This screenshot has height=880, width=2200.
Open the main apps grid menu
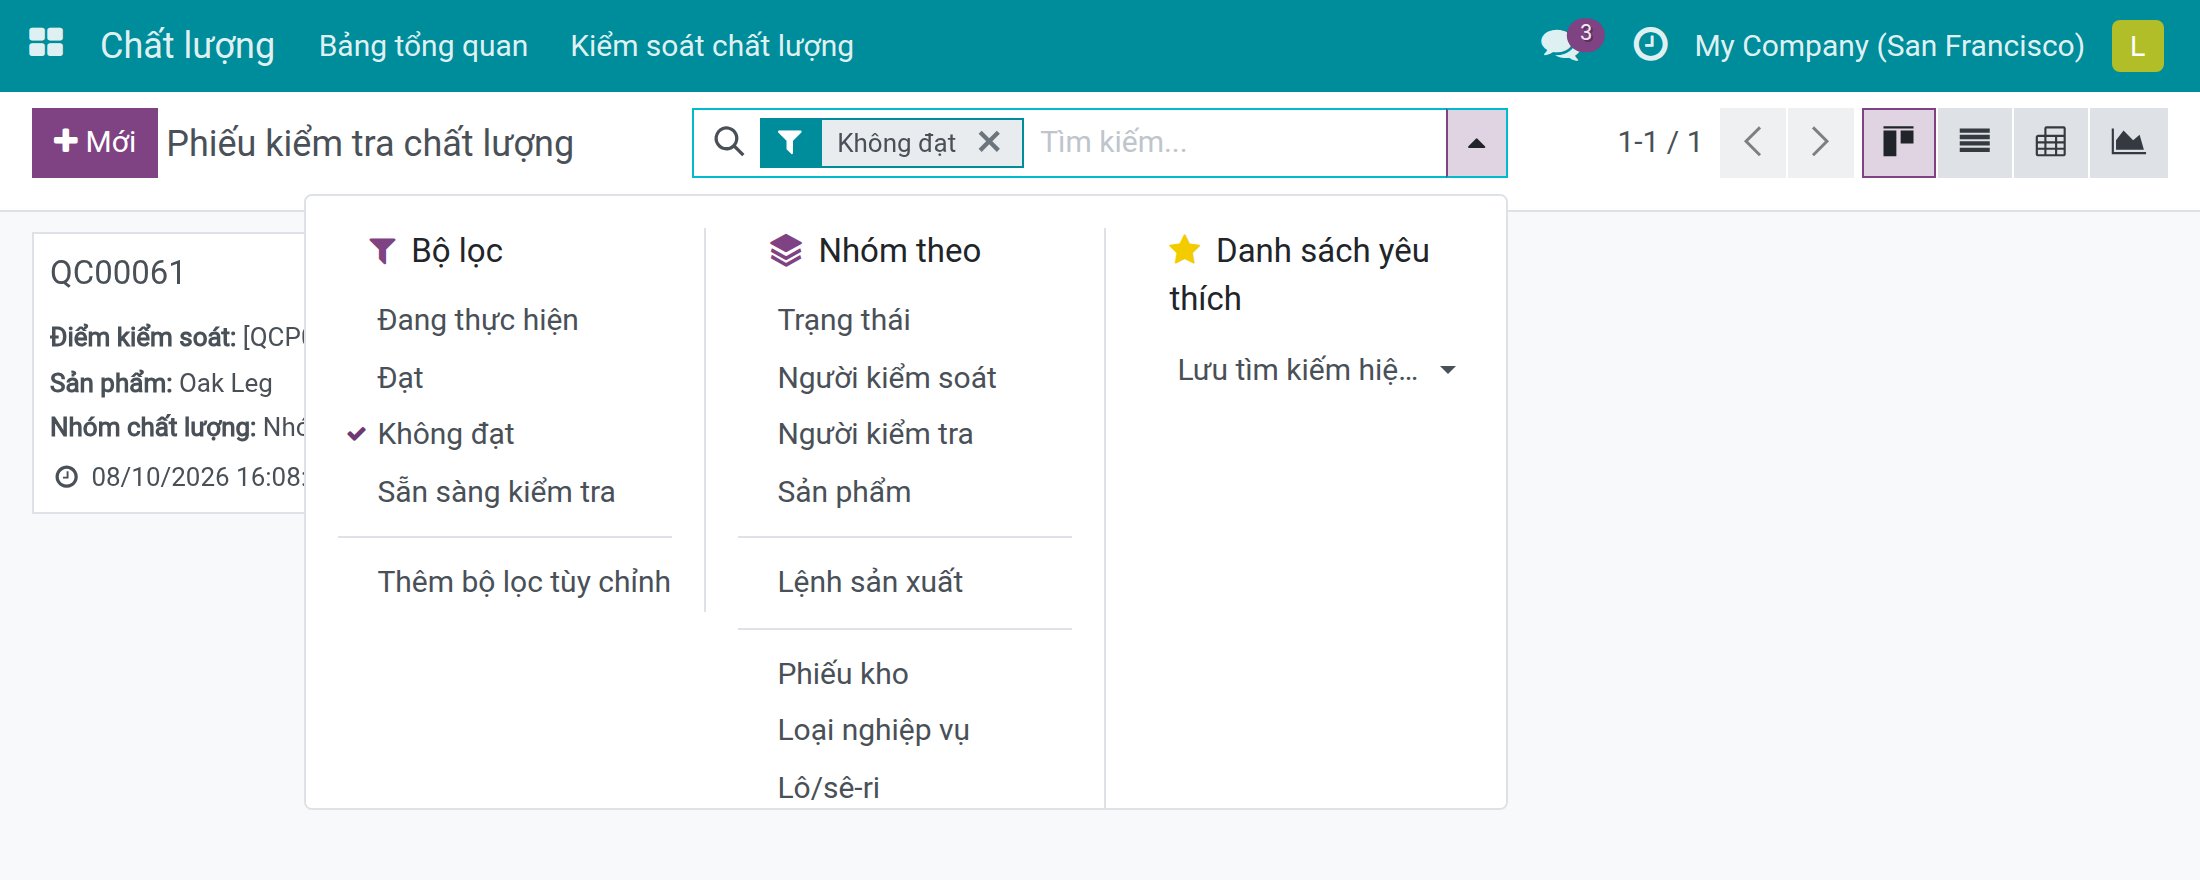46,44
